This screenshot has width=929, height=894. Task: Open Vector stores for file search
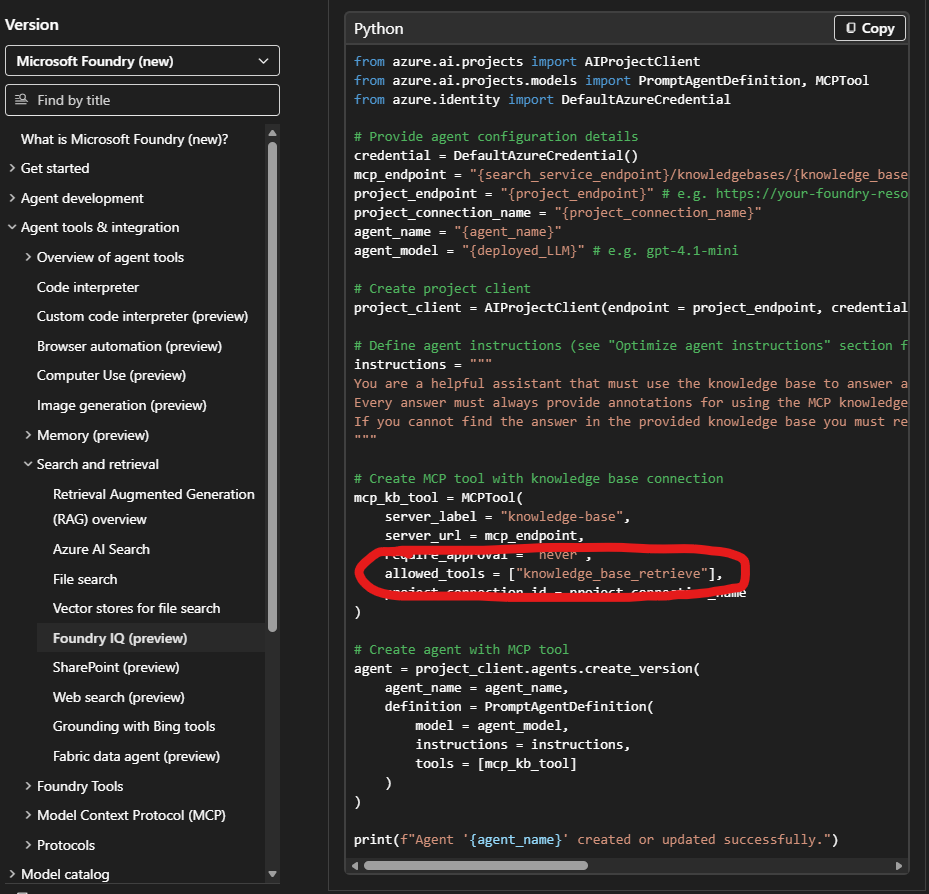coord(136,608)
